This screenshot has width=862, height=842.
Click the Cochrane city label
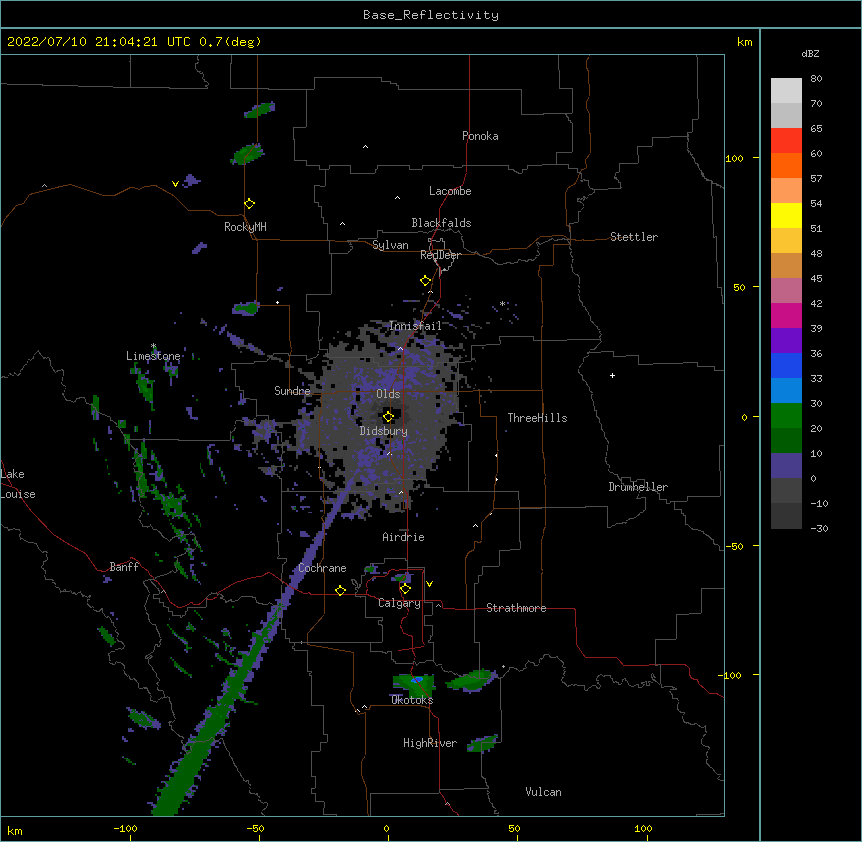(x=322, y=568)
